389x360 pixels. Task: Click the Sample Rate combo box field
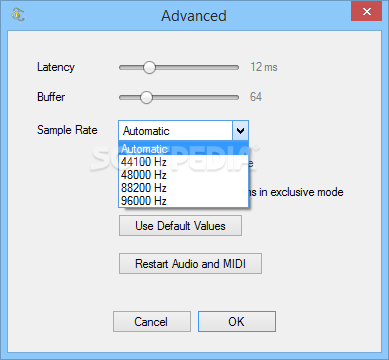click(x=183, y=130)
